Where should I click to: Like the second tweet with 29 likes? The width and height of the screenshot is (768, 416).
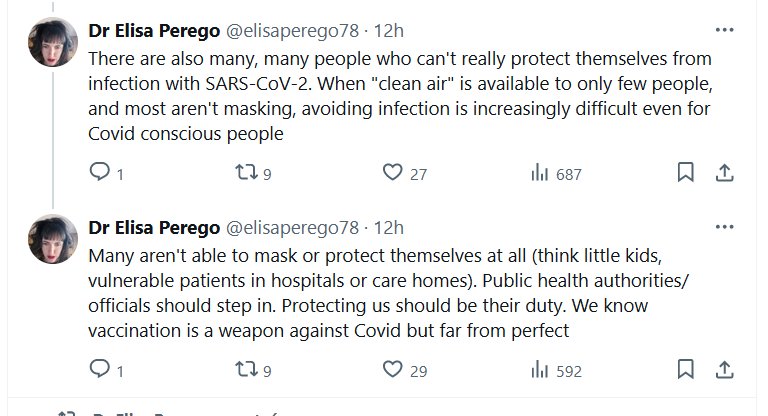click(x=392, y=370)
